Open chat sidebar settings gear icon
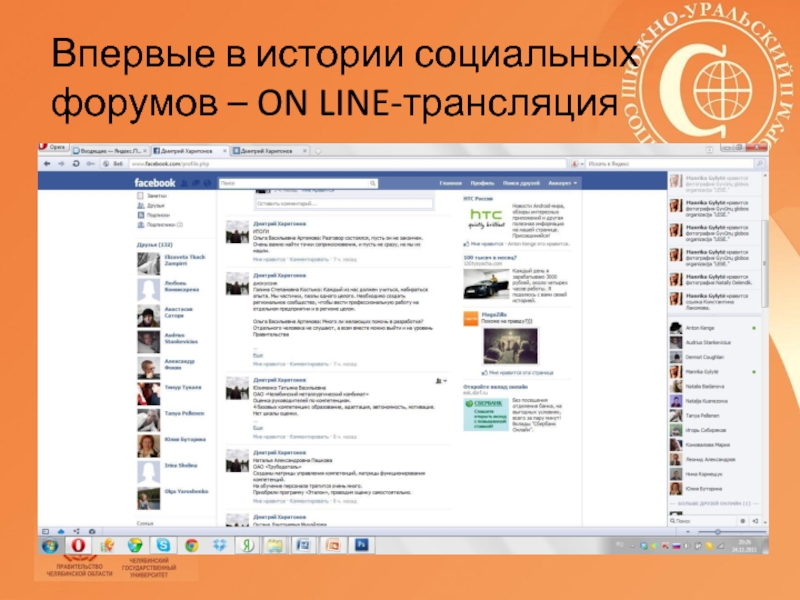The image size is (800, 600). click(743, 521)
